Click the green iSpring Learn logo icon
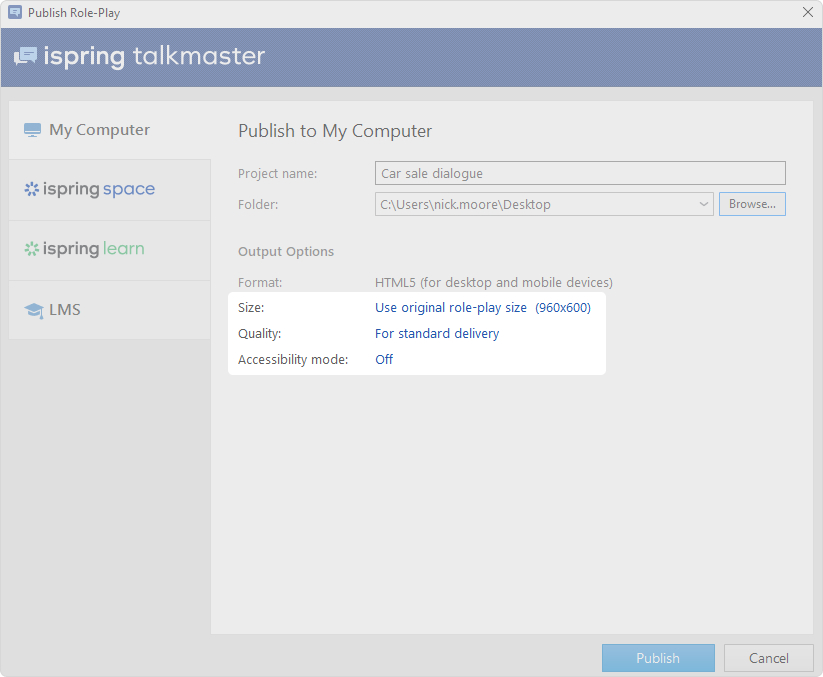This screenshot has width=823, height=677. point(31,249)
